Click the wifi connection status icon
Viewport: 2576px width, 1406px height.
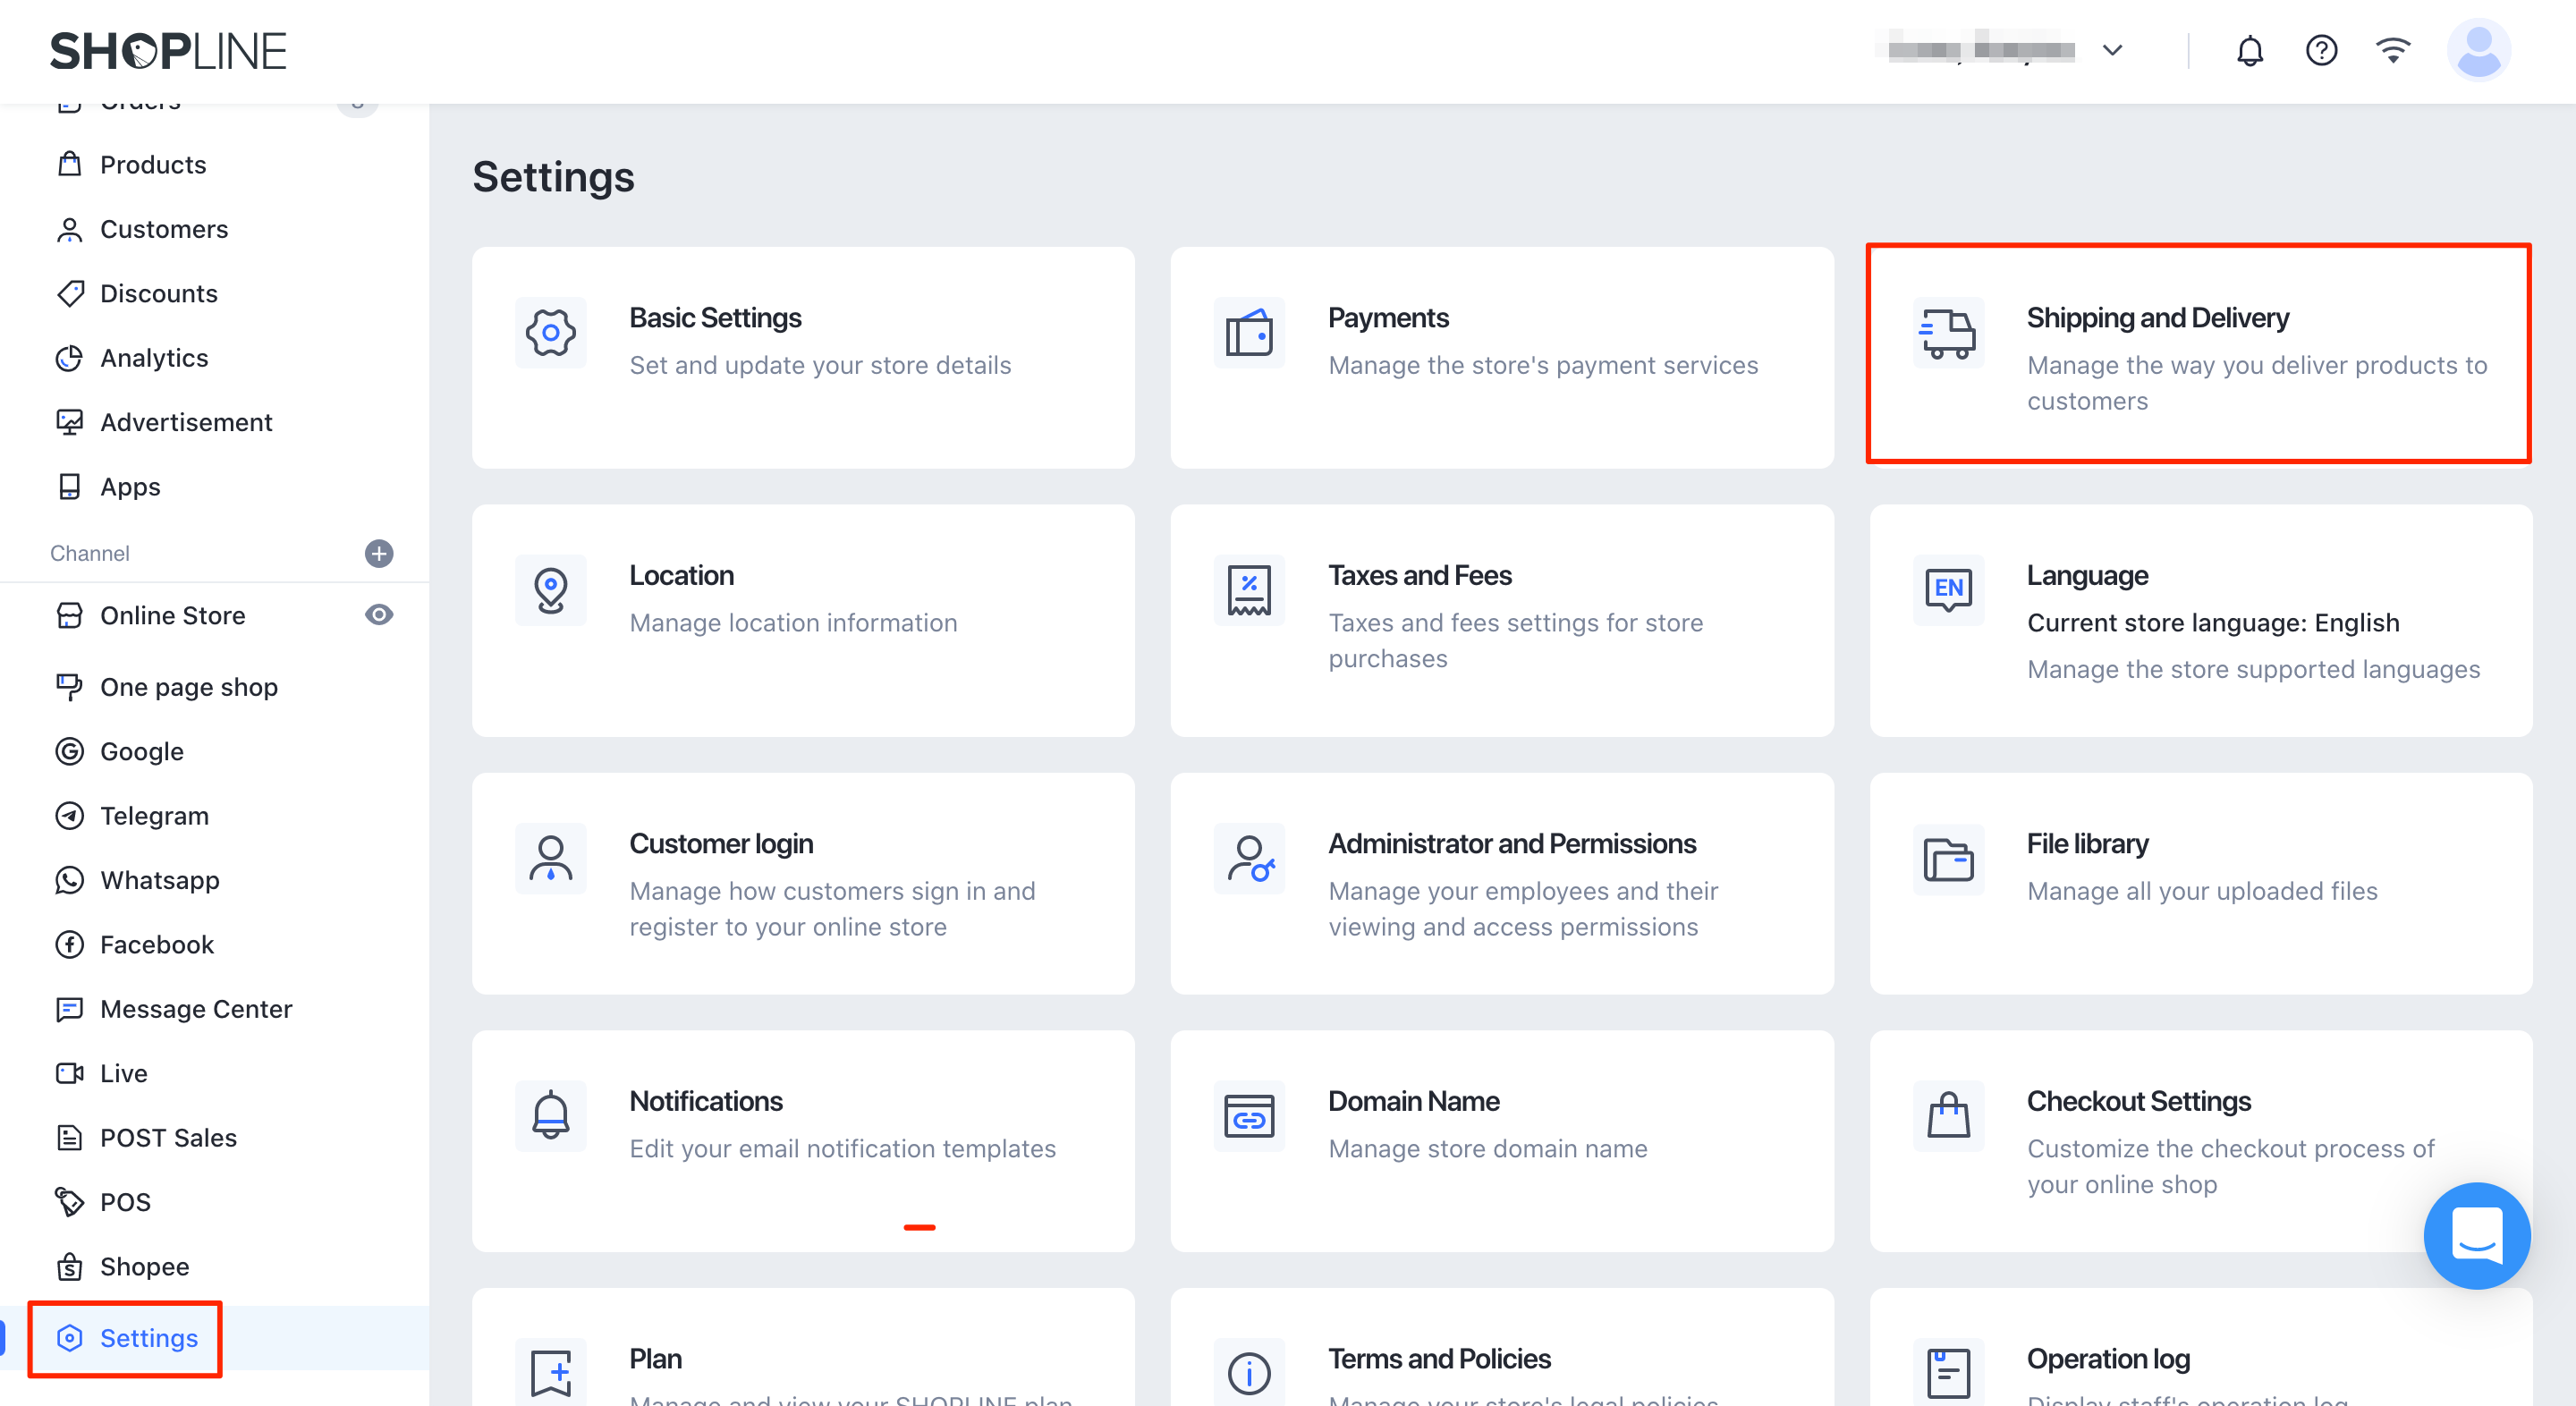pyautogui.click(x=2393, y=50)
